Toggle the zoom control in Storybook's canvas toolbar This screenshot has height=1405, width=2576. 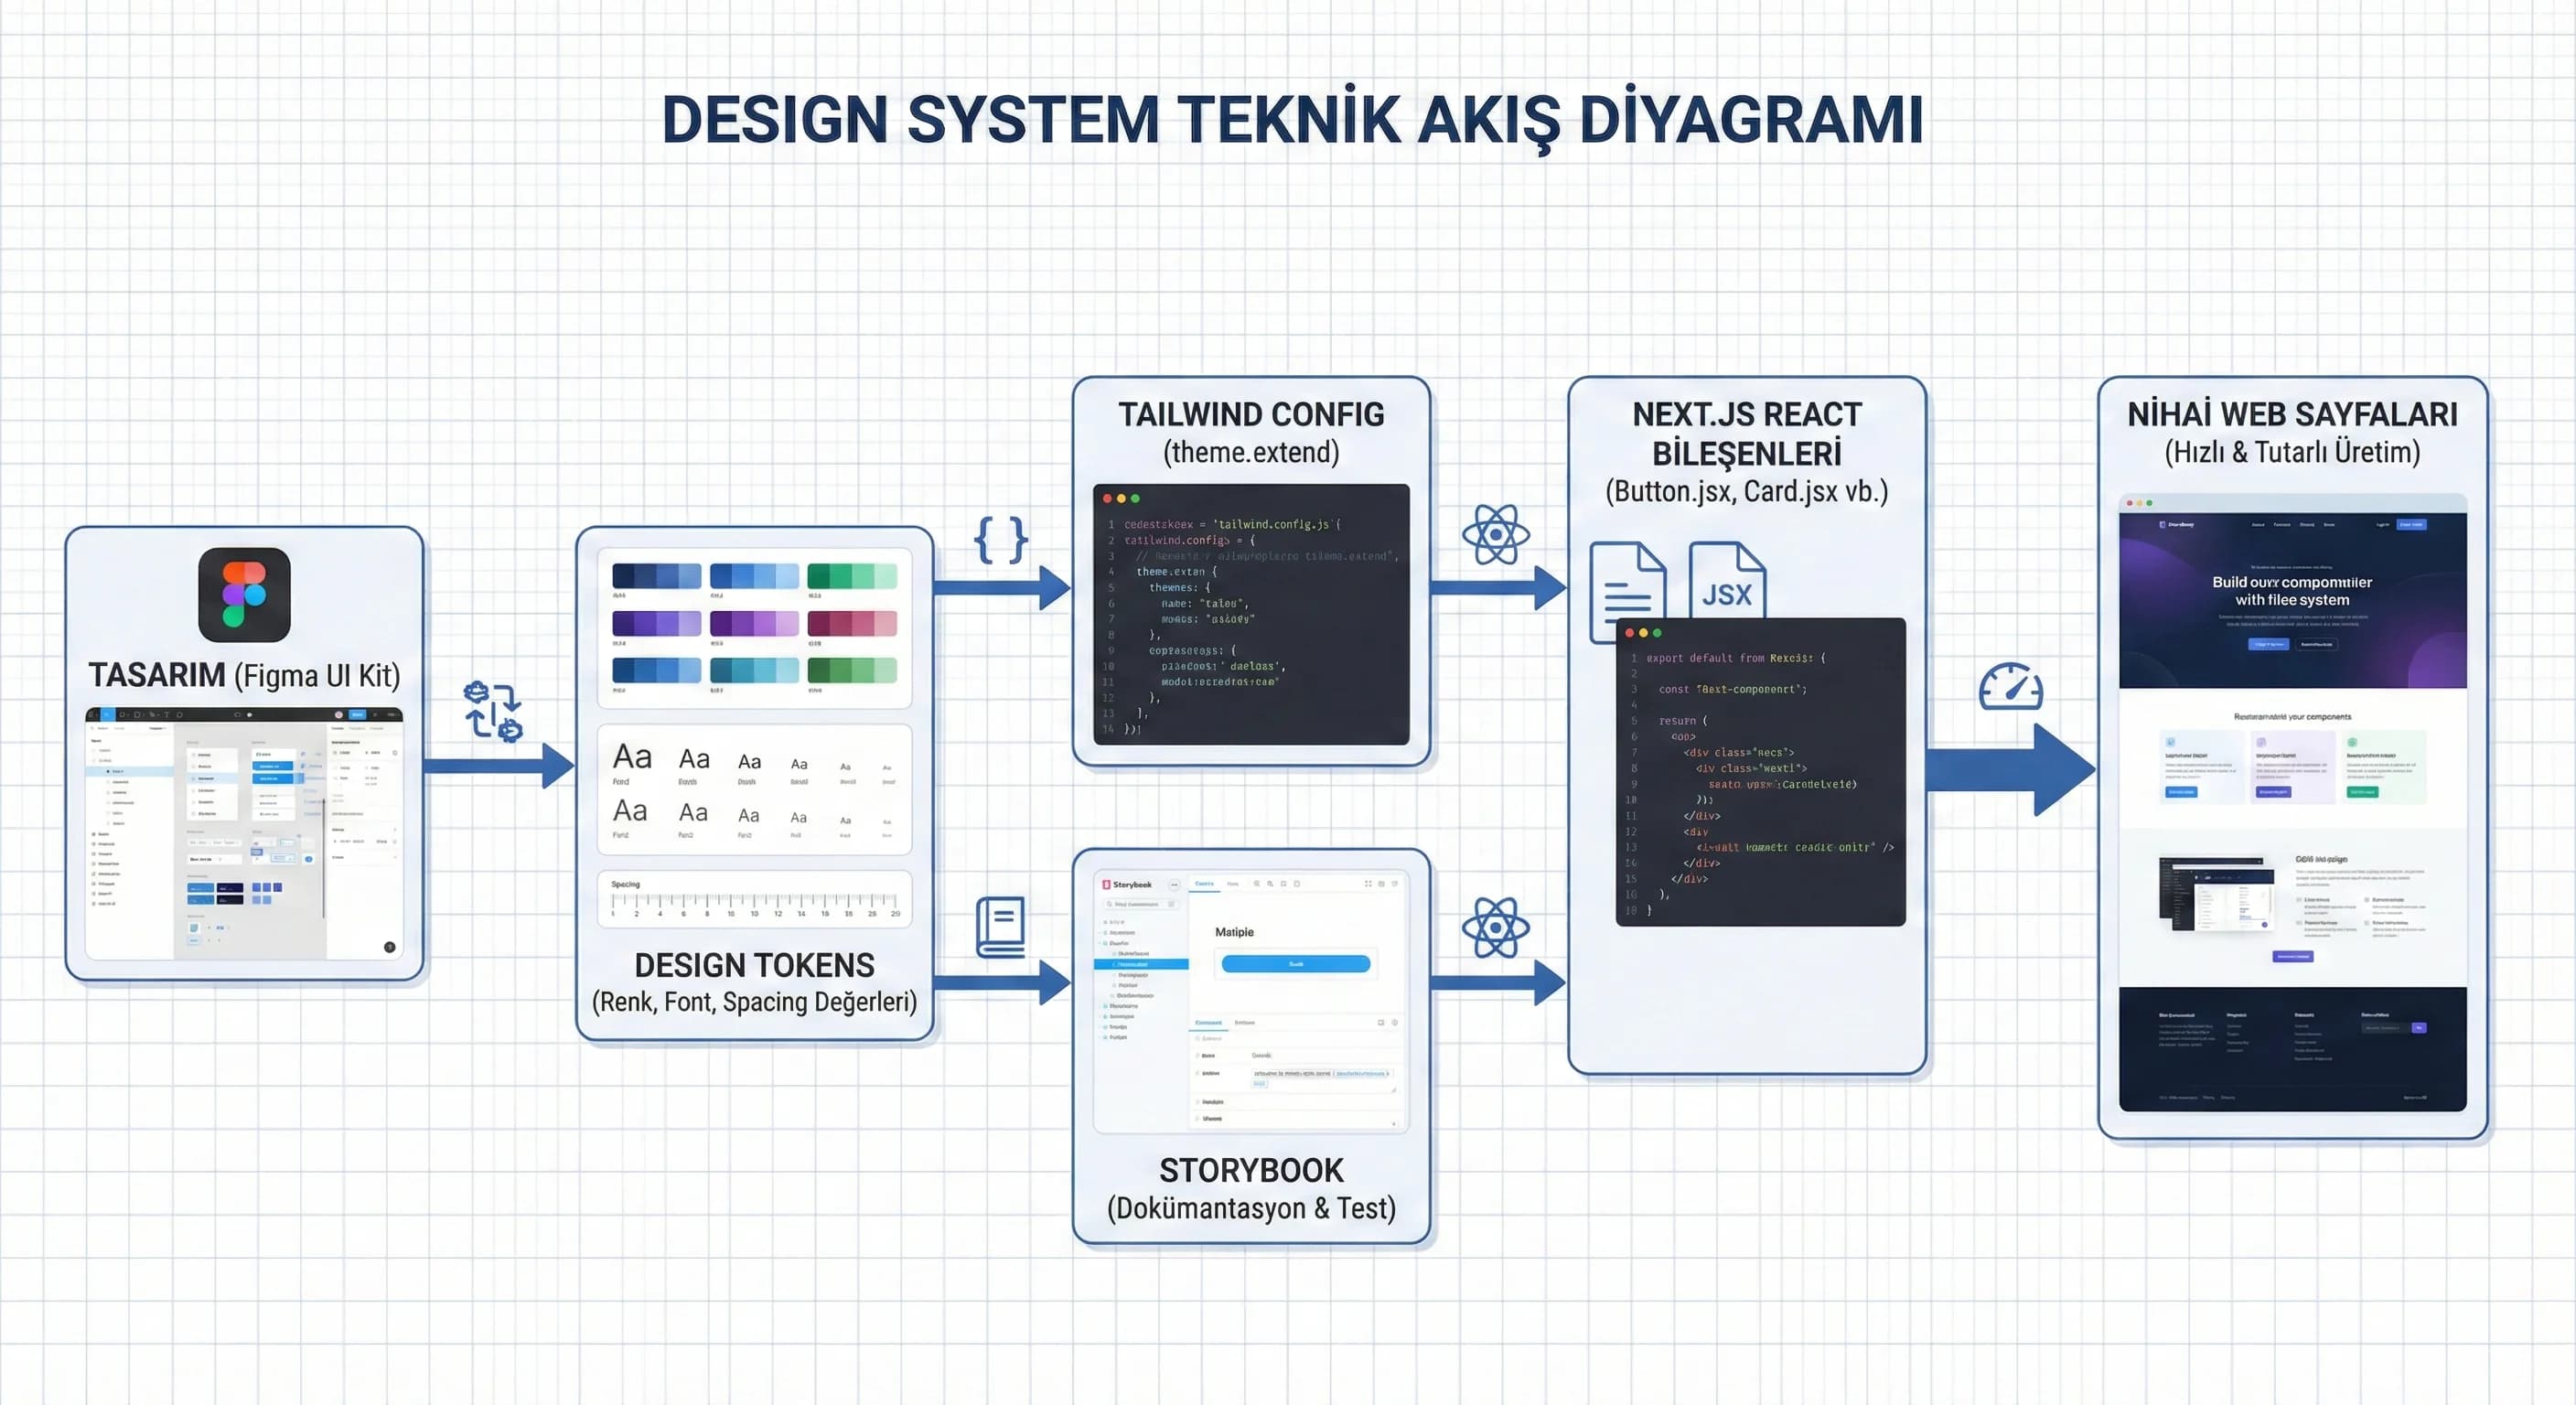click(x=1257, y=884)
